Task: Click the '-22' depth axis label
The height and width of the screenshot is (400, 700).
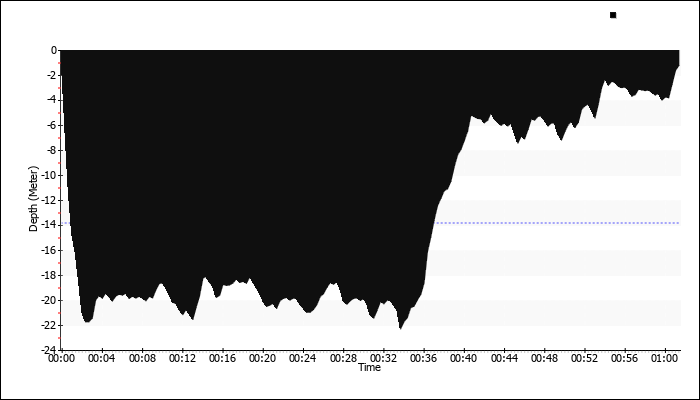Action: [x=50, y=325]
